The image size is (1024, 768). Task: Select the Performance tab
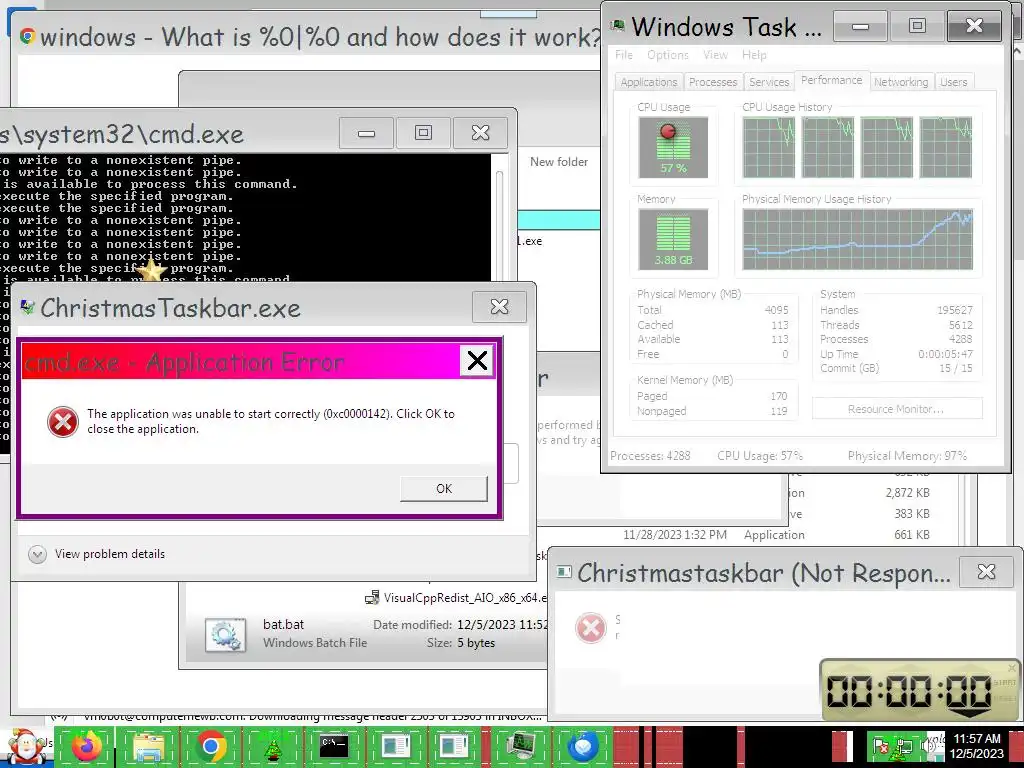pos(831,80)
